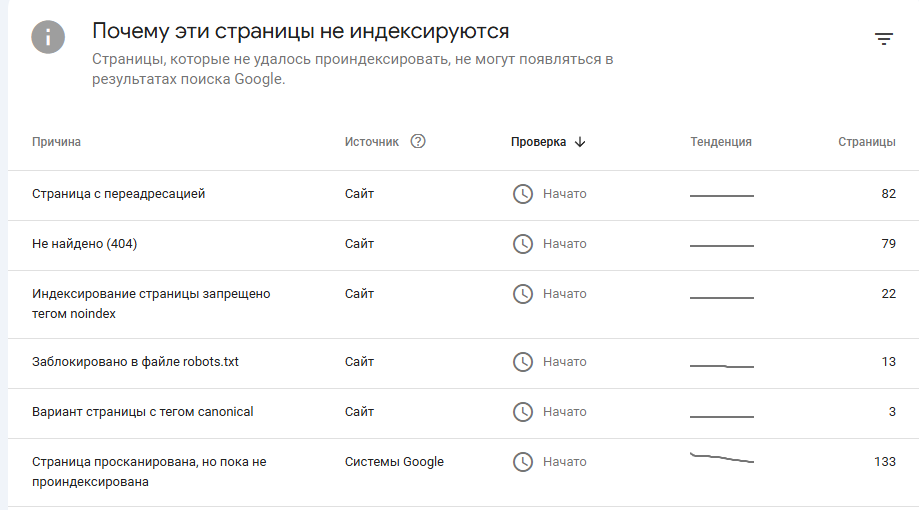Click heading Почему эти страницы не индексируются
The height and width of the screenshot is (510, 919).
[x=300, y=31]
